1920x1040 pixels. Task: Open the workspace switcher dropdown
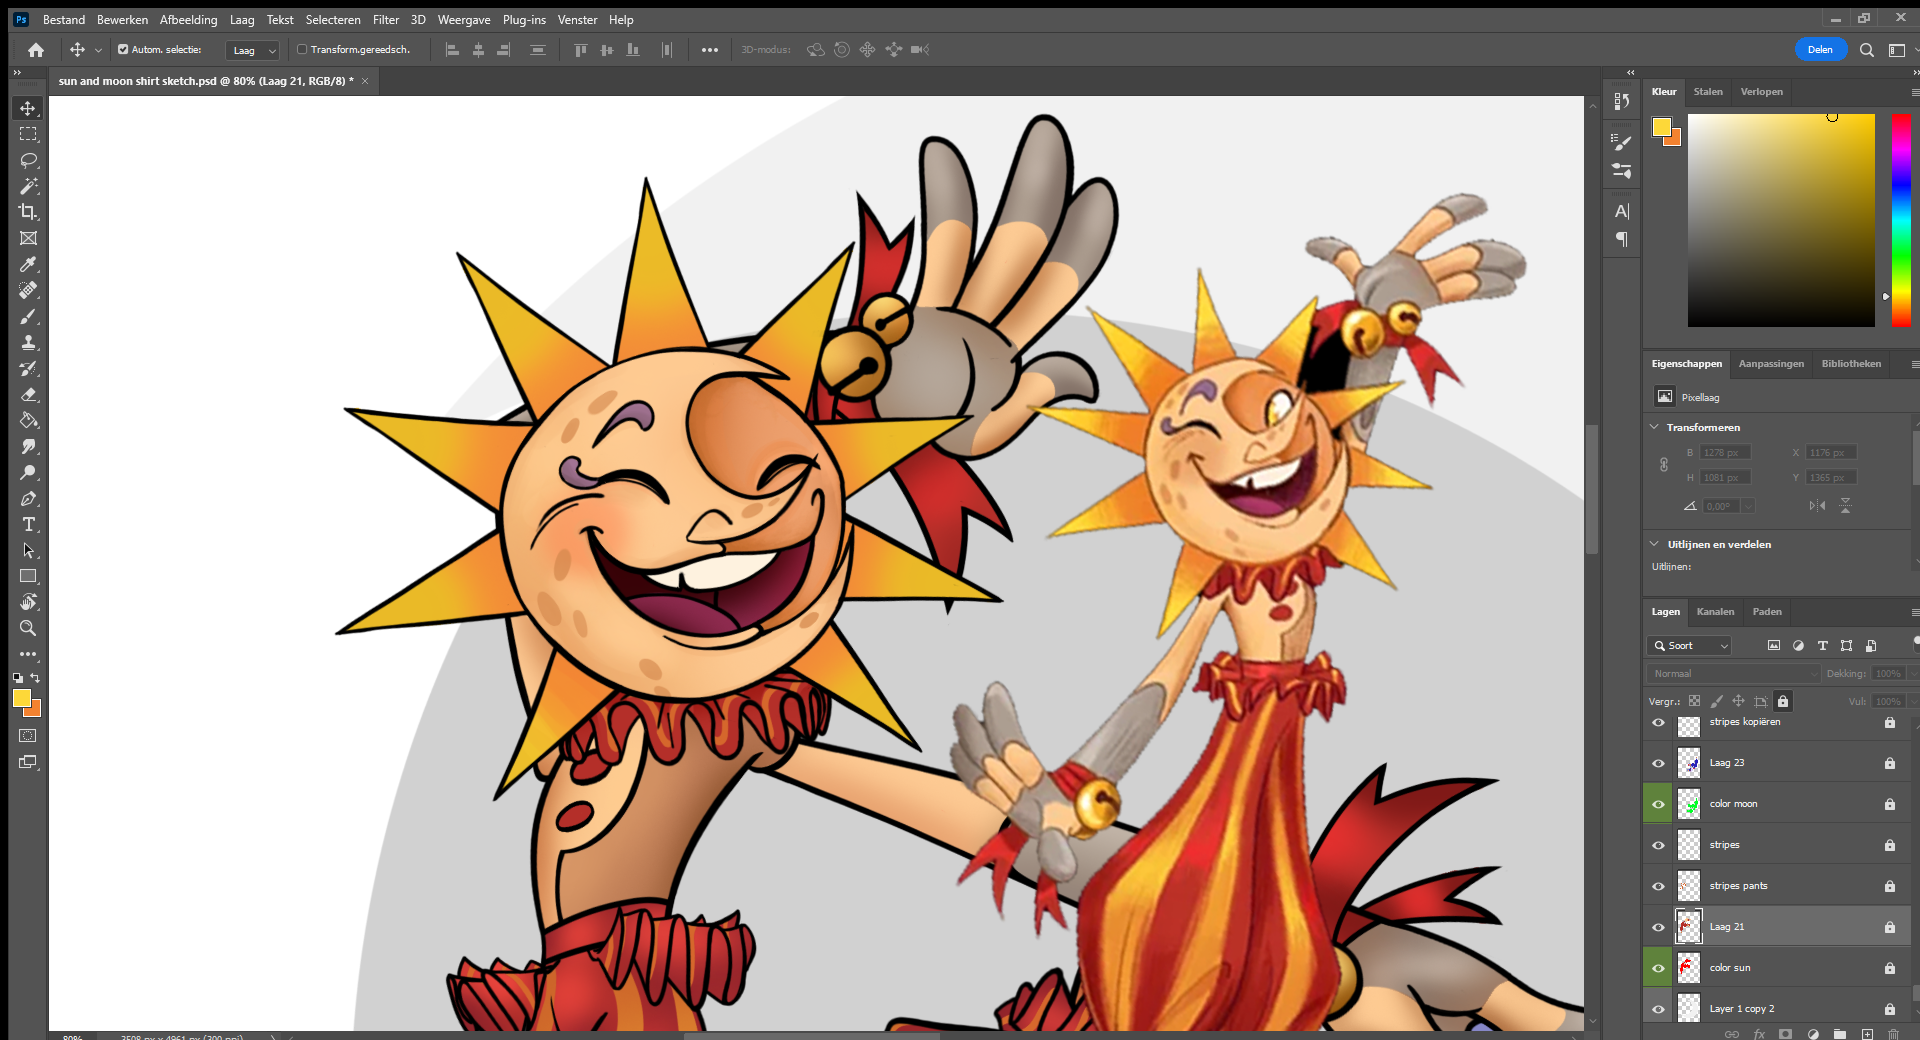(1896, 50)
